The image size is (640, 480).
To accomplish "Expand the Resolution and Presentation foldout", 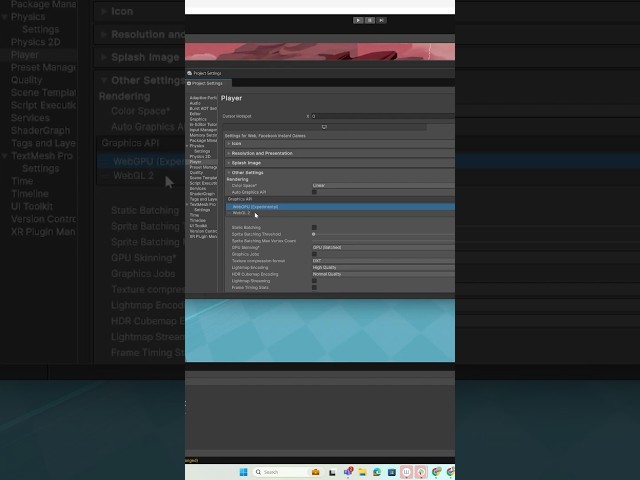I will click(x=340, y=153).
